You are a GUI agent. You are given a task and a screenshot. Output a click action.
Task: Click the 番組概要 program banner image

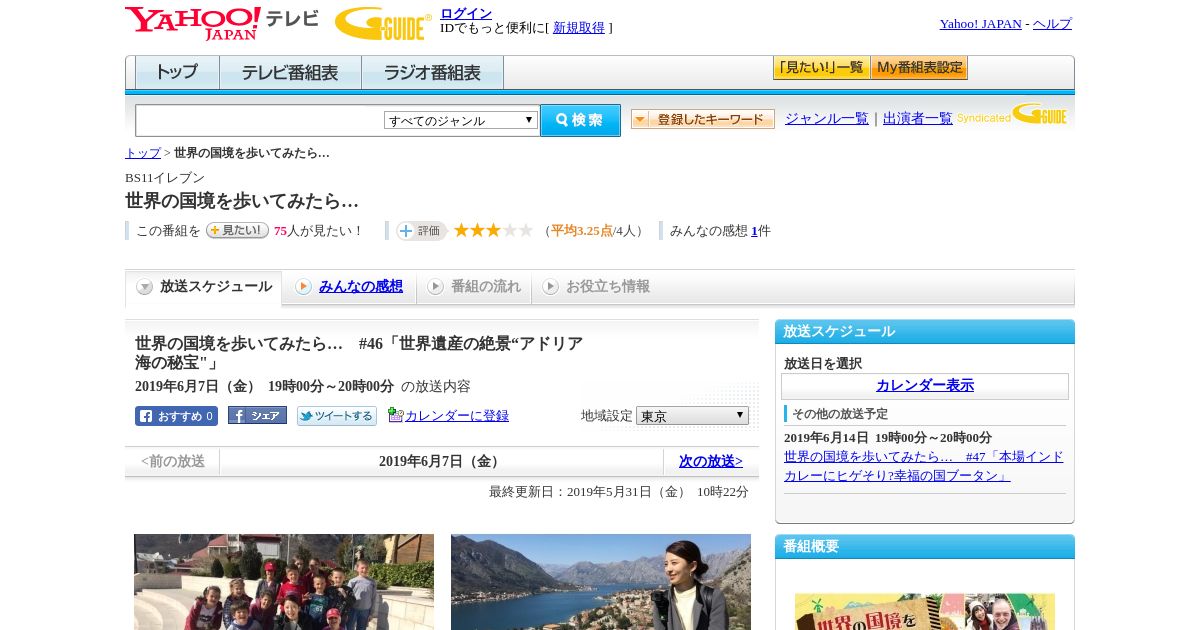925,612
